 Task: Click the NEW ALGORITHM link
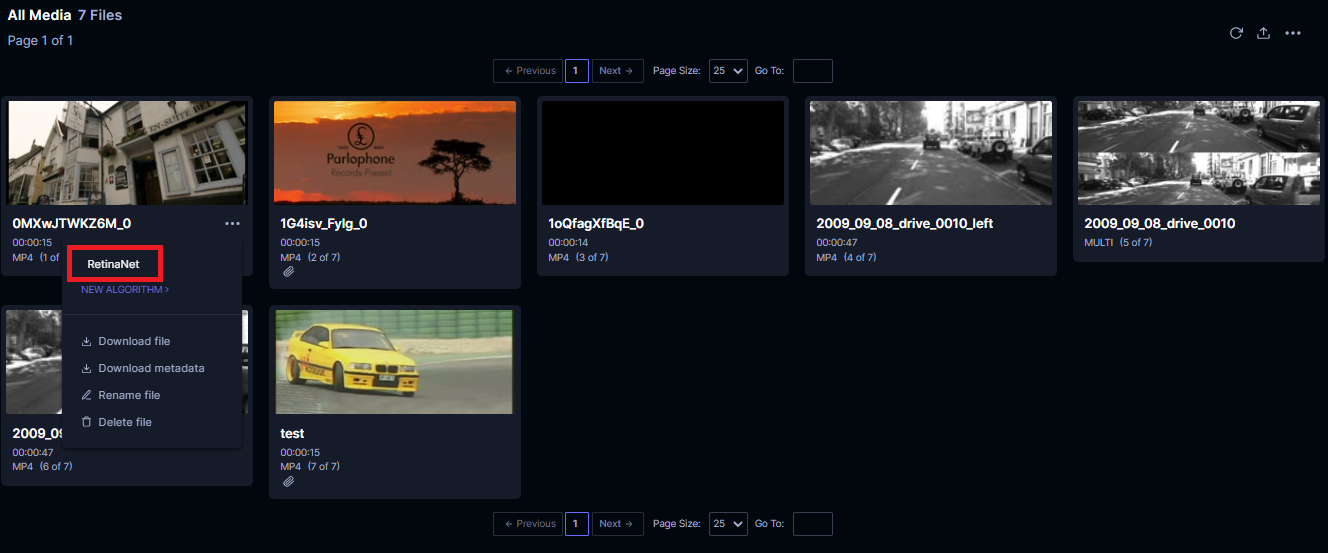(125, 290)
